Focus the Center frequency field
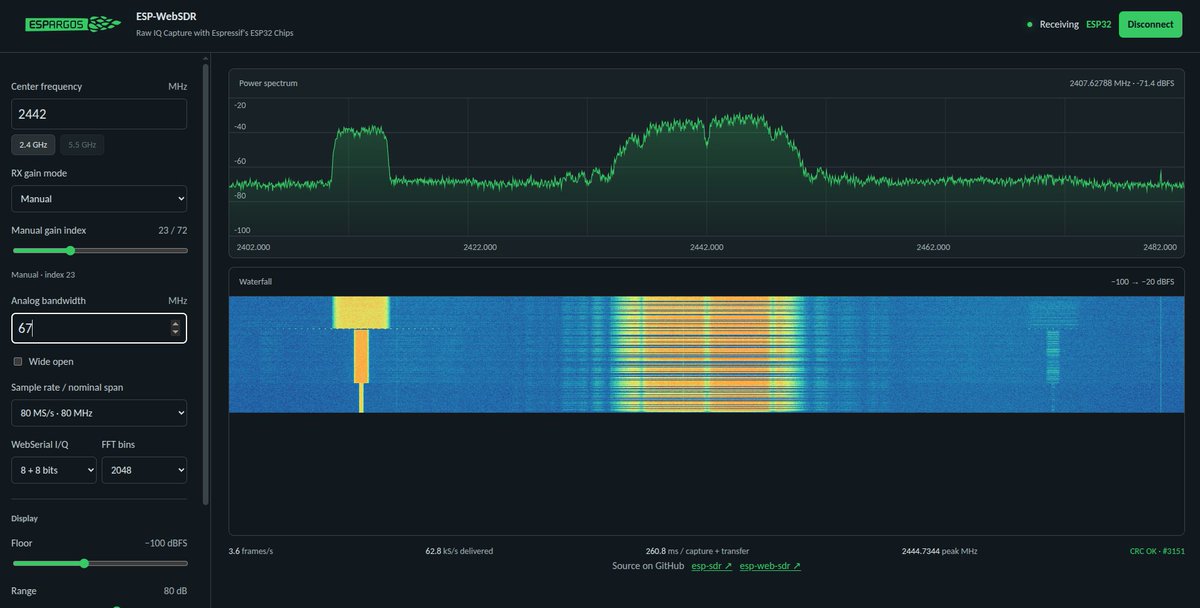Viewport: 1200px width, 608px height. pyautogui.click(x=99, y=114)
